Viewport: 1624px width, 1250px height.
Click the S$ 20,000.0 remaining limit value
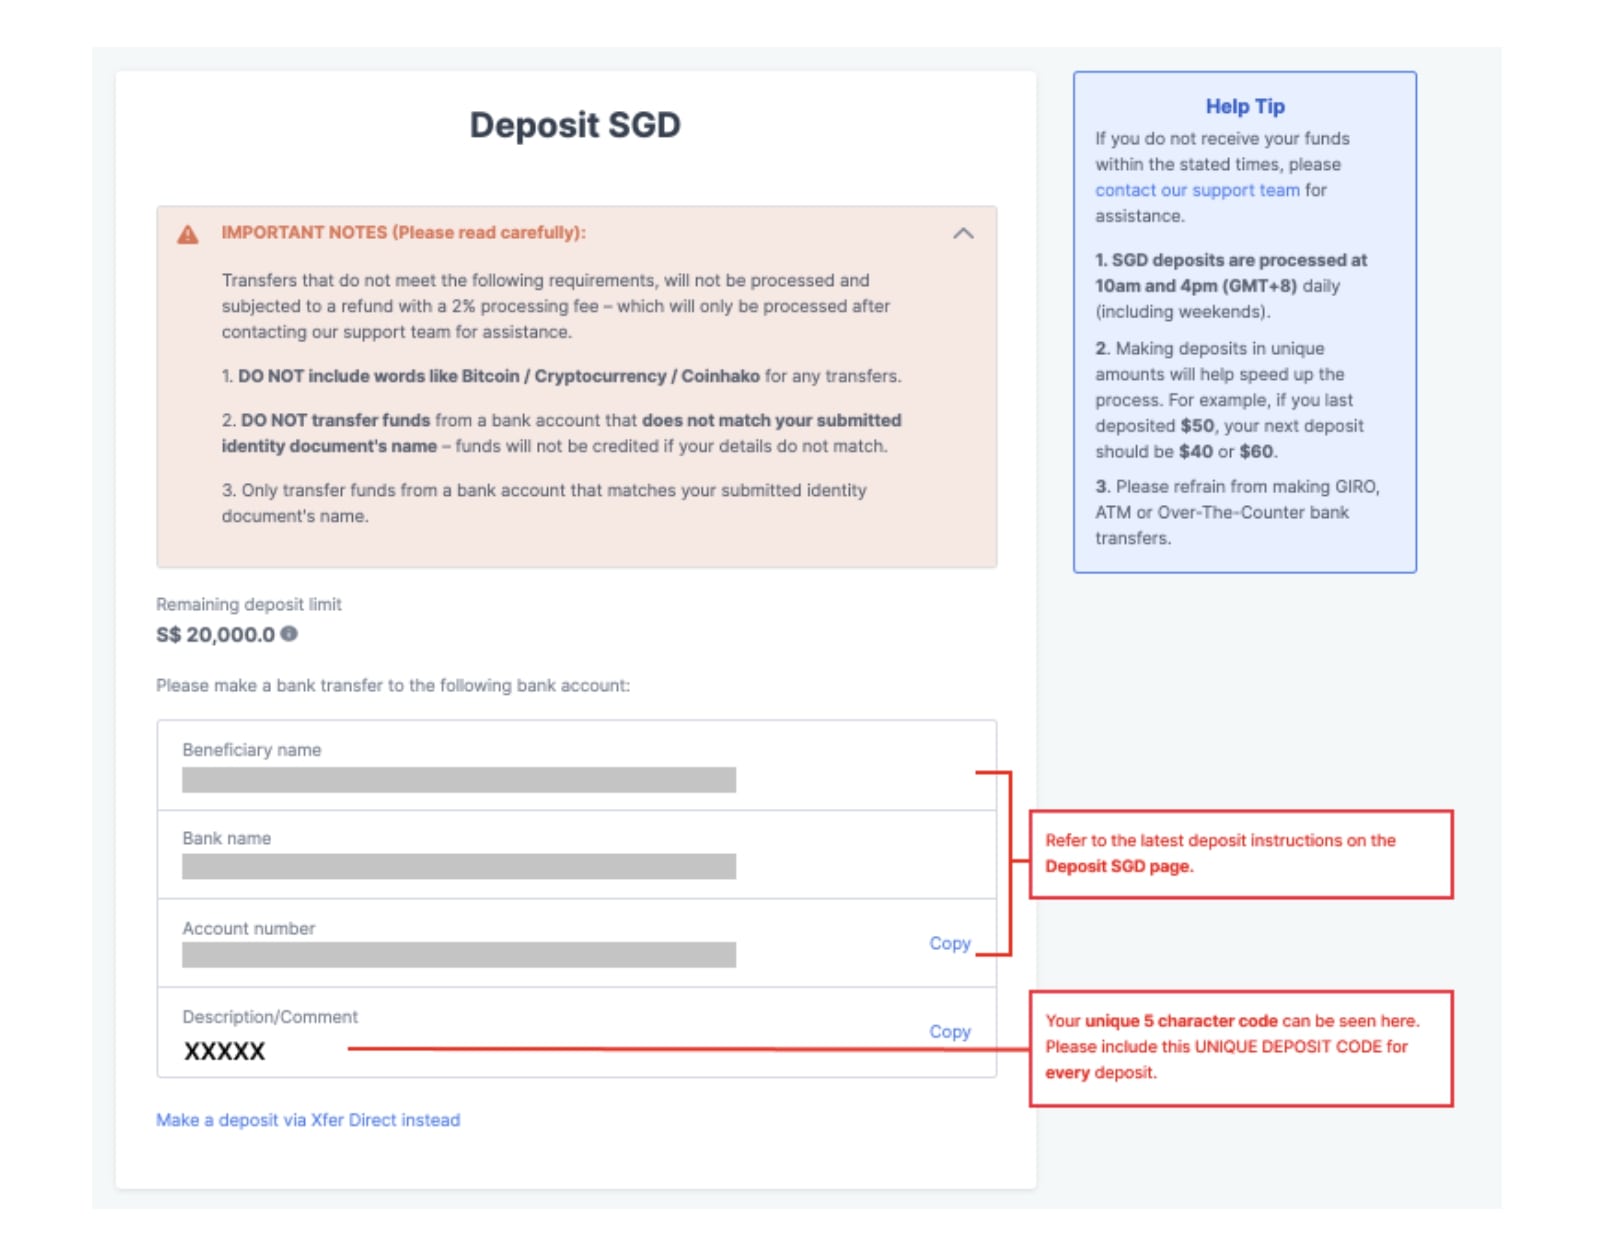pyautogui.click(x=215, y=634)
